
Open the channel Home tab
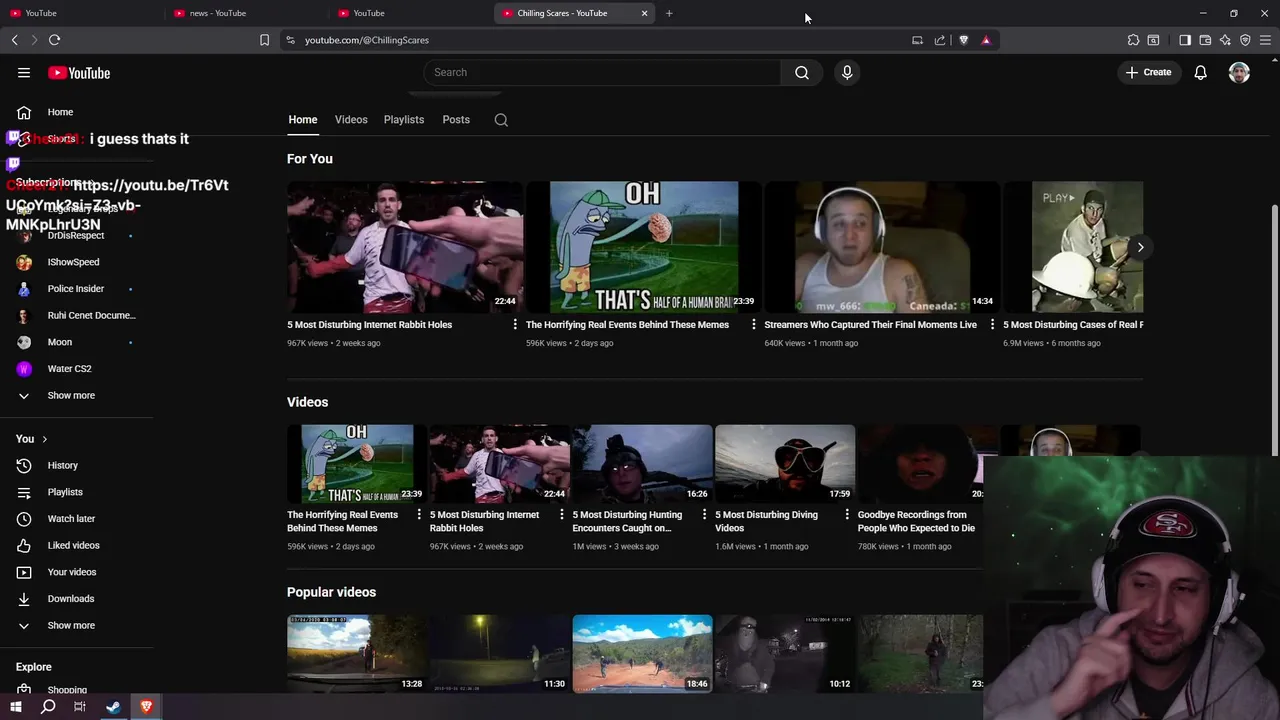point(303,120)
